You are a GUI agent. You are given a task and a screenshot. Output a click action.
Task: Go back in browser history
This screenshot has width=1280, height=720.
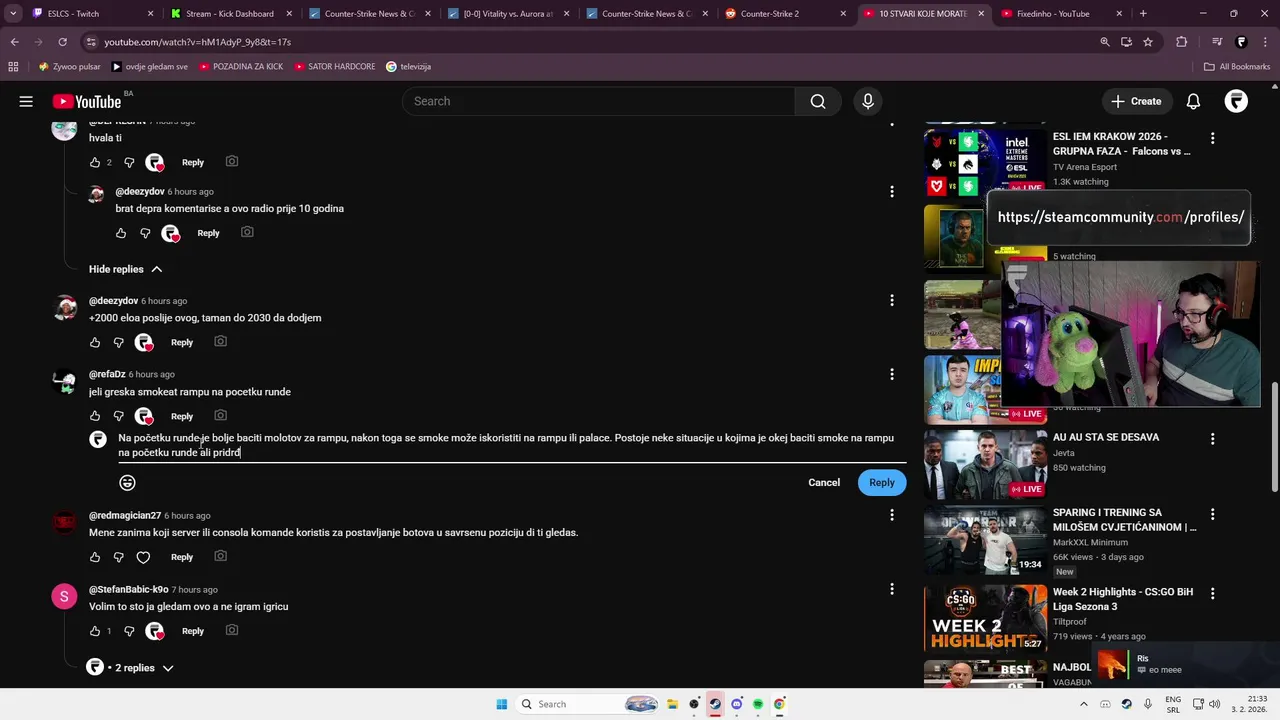point(14,42)
